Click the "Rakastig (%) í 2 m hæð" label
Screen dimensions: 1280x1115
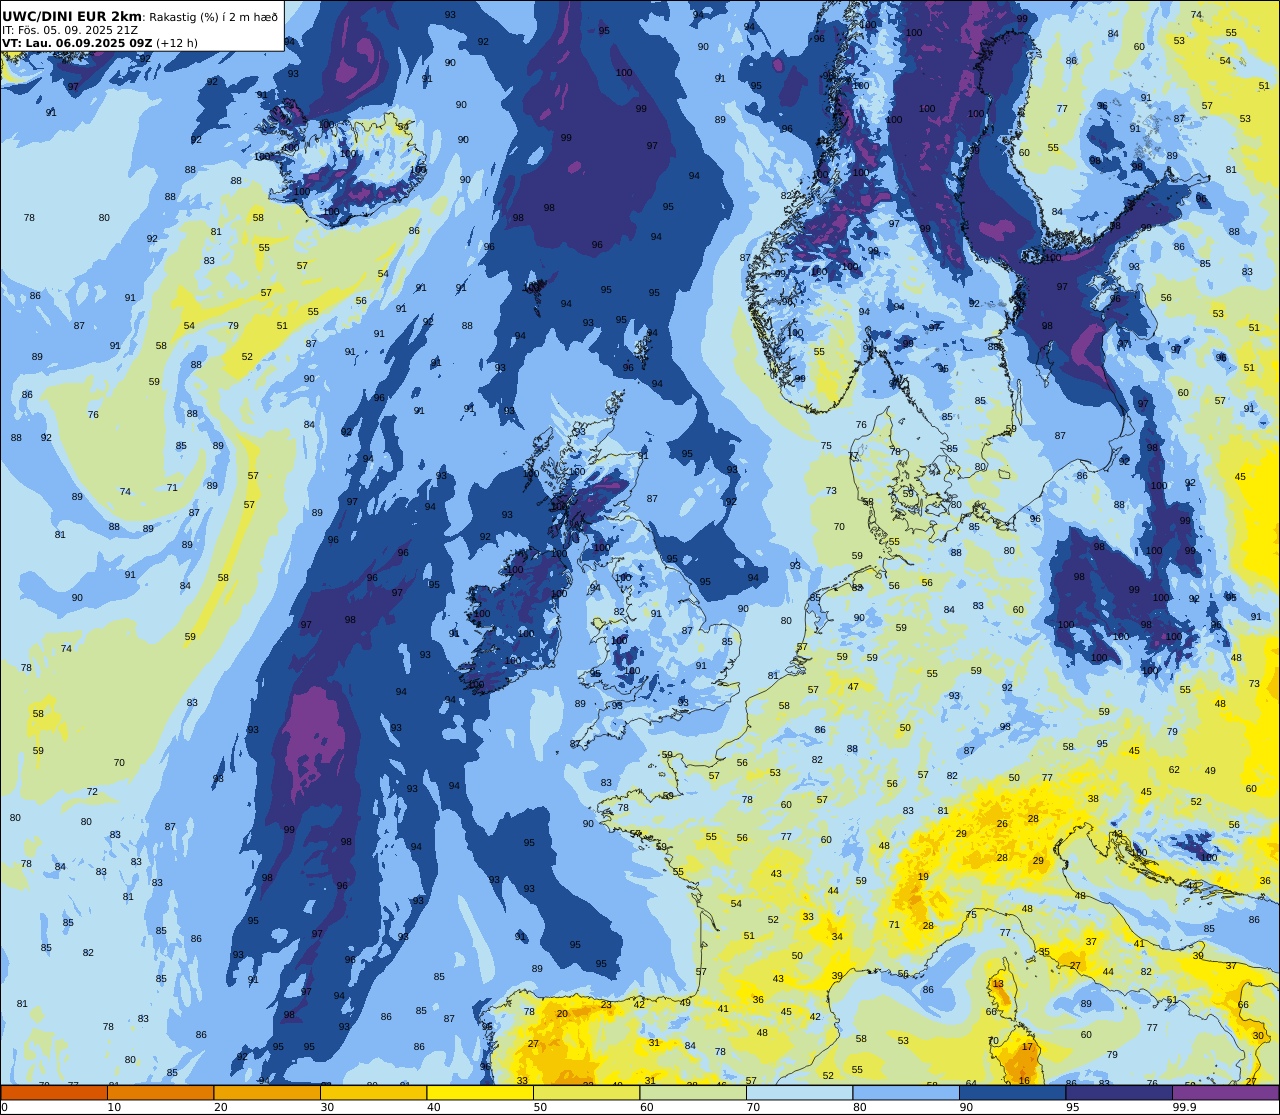pyautogui.click(x=214, y=17)
